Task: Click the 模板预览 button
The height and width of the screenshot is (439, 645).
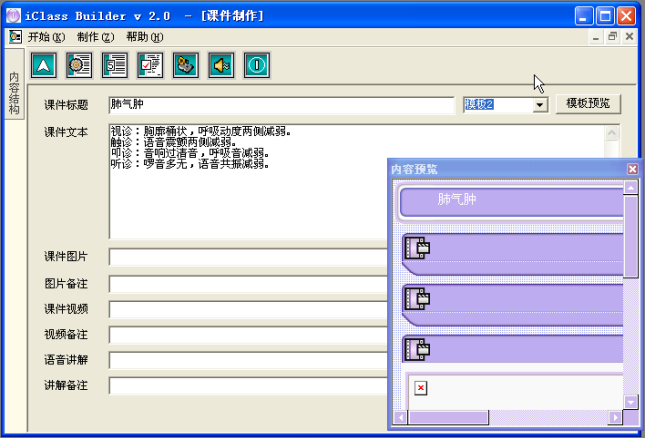Action: (588, 103)
